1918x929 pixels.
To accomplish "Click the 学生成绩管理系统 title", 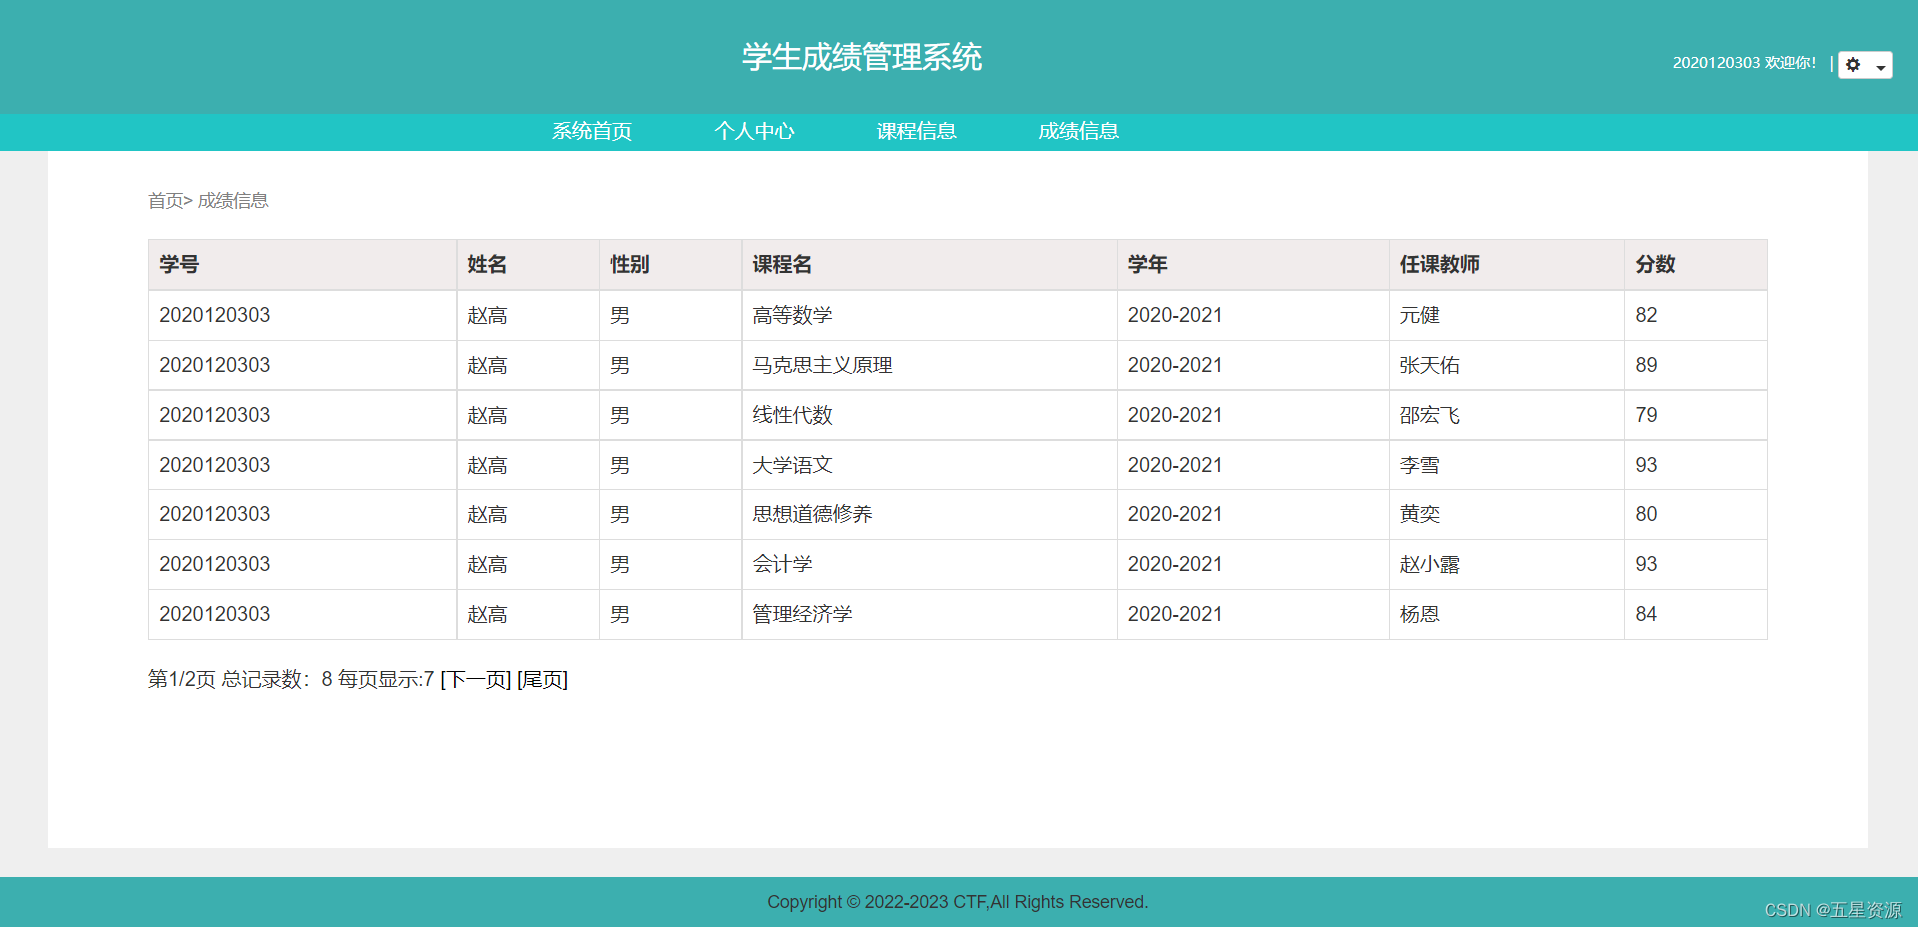I will tap(862, 57).
